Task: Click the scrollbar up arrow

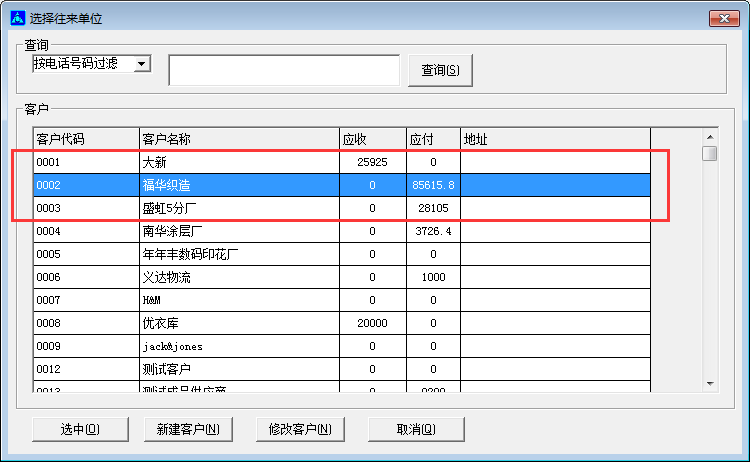Action: coord(710,137)
